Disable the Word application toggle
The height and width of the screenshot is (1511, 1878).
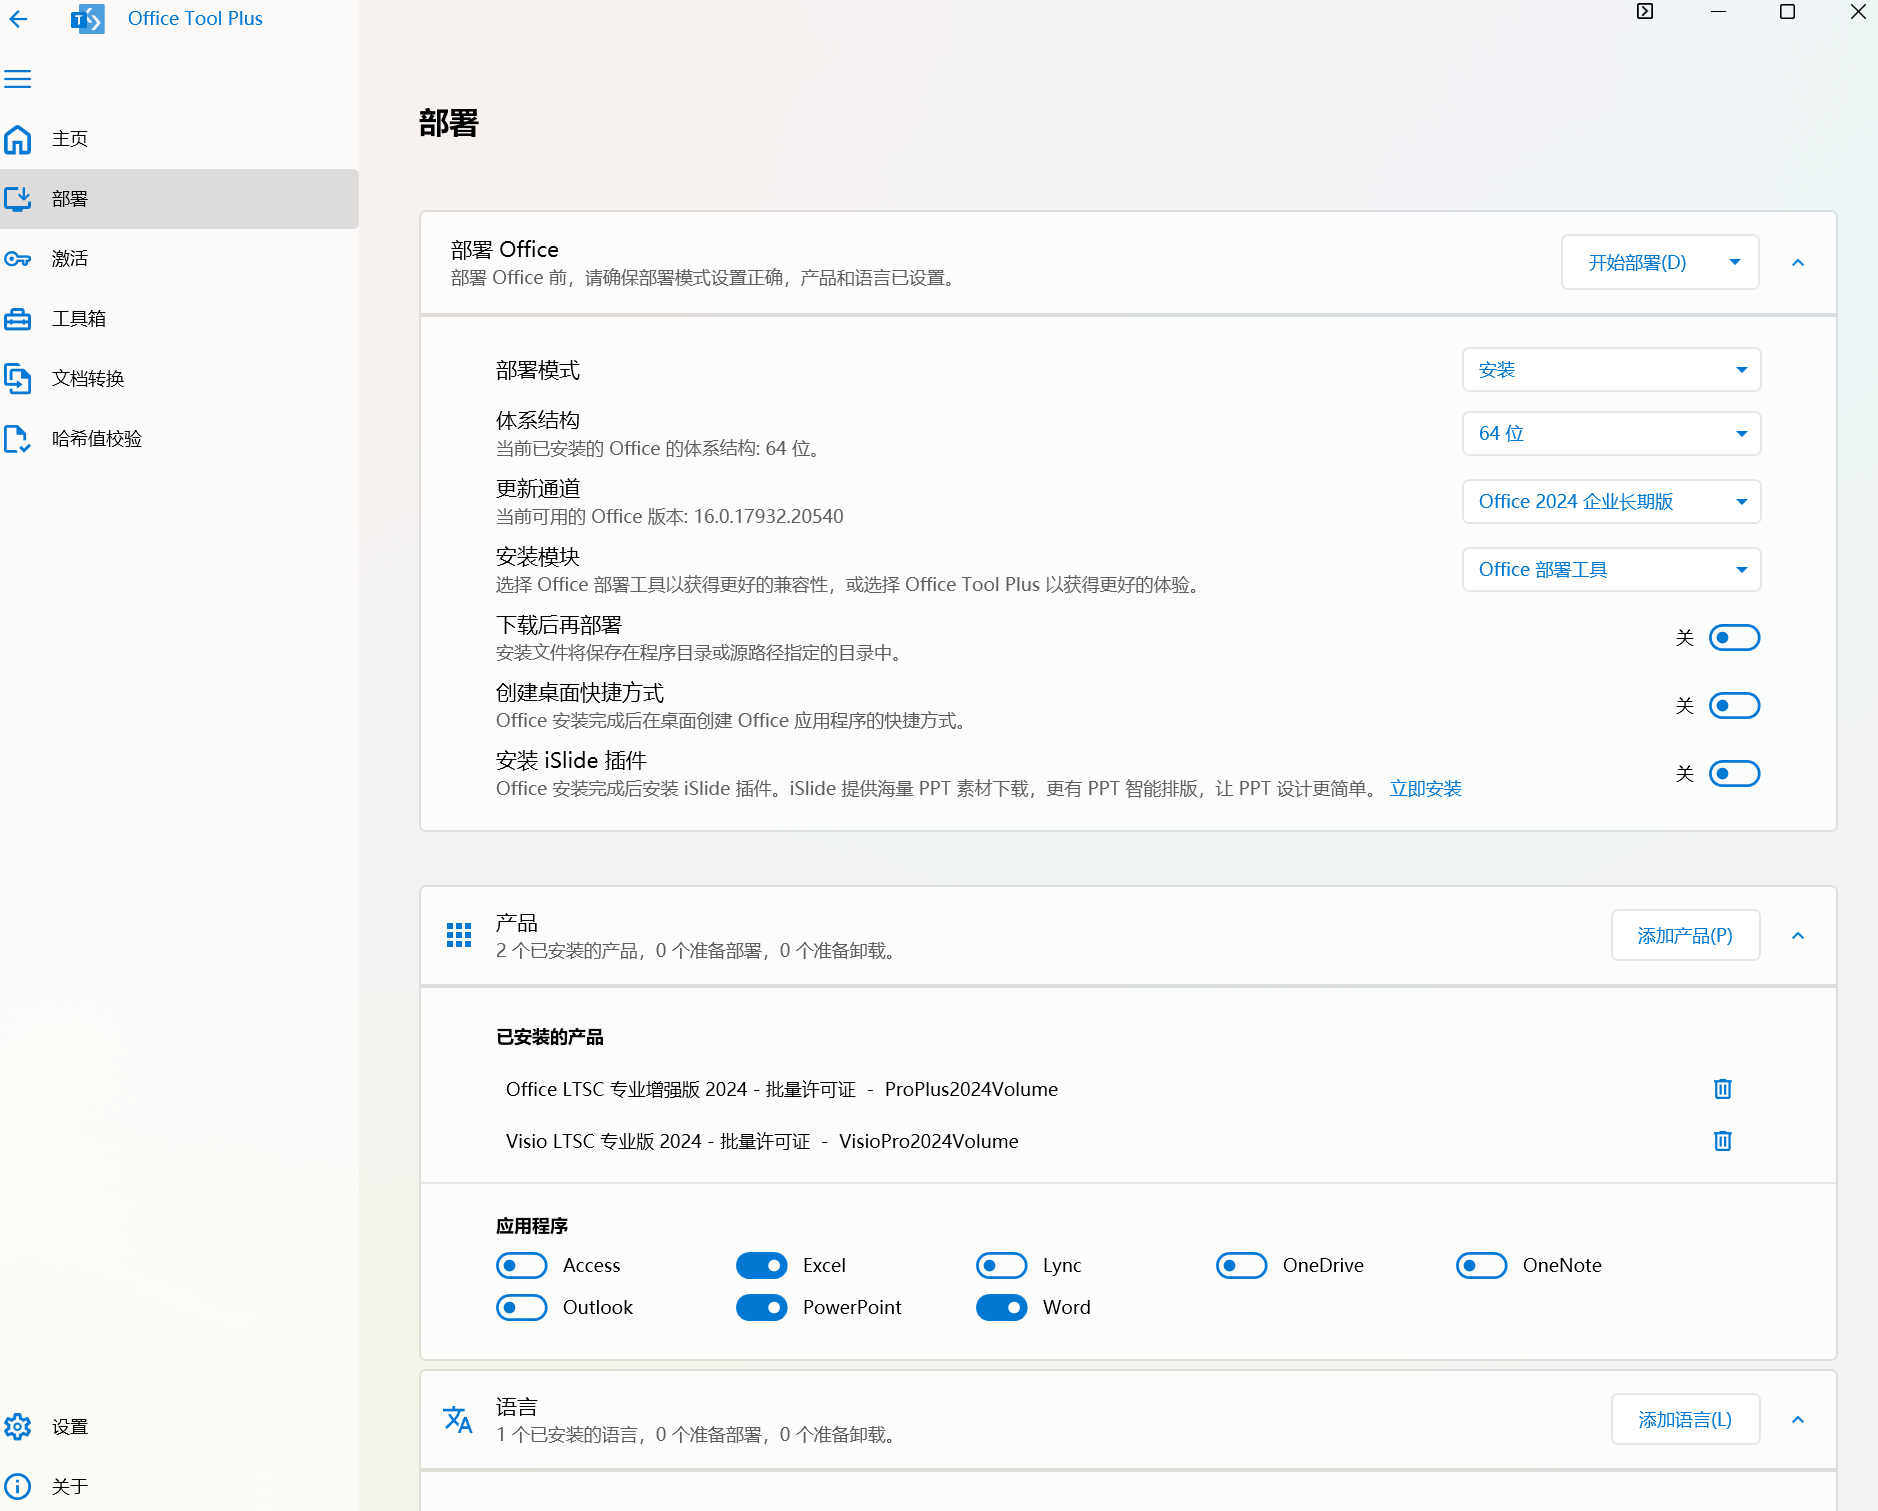1002,1308
